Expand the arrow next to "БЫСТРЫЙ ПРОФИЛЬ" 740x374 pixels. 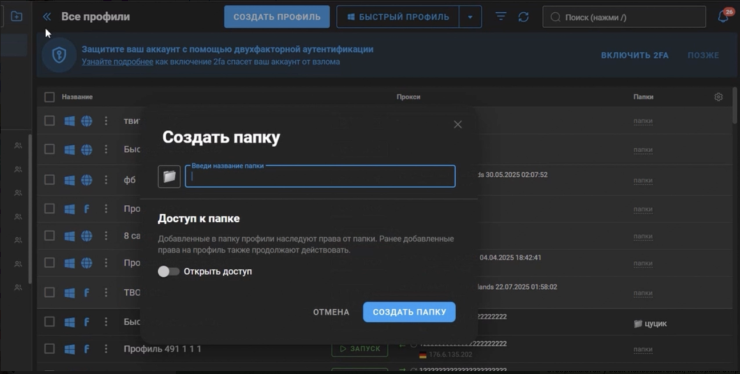(x=470, y=17)
